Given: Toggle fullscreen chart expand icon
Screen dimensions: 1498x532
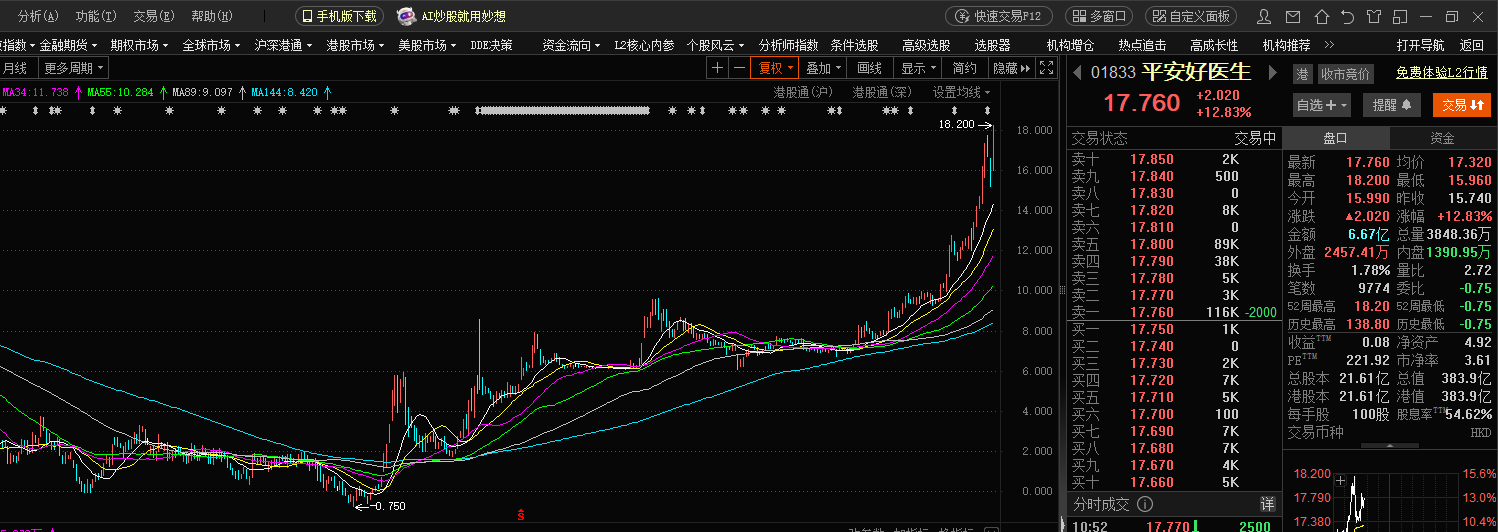Looking at the screenshot, I should point(1046,68).
